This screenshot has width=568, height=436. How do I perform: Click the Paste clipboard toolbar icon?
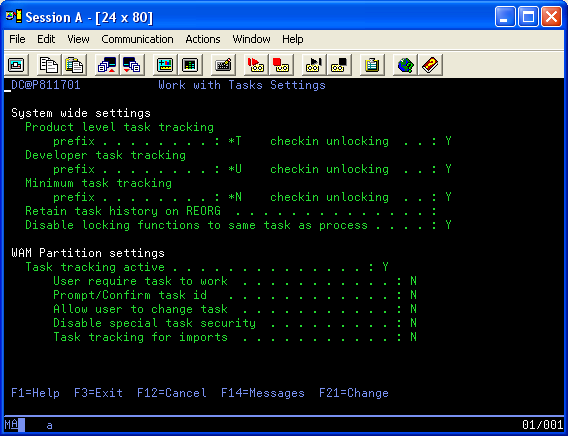pyautogui.click(x=74, y=65)
